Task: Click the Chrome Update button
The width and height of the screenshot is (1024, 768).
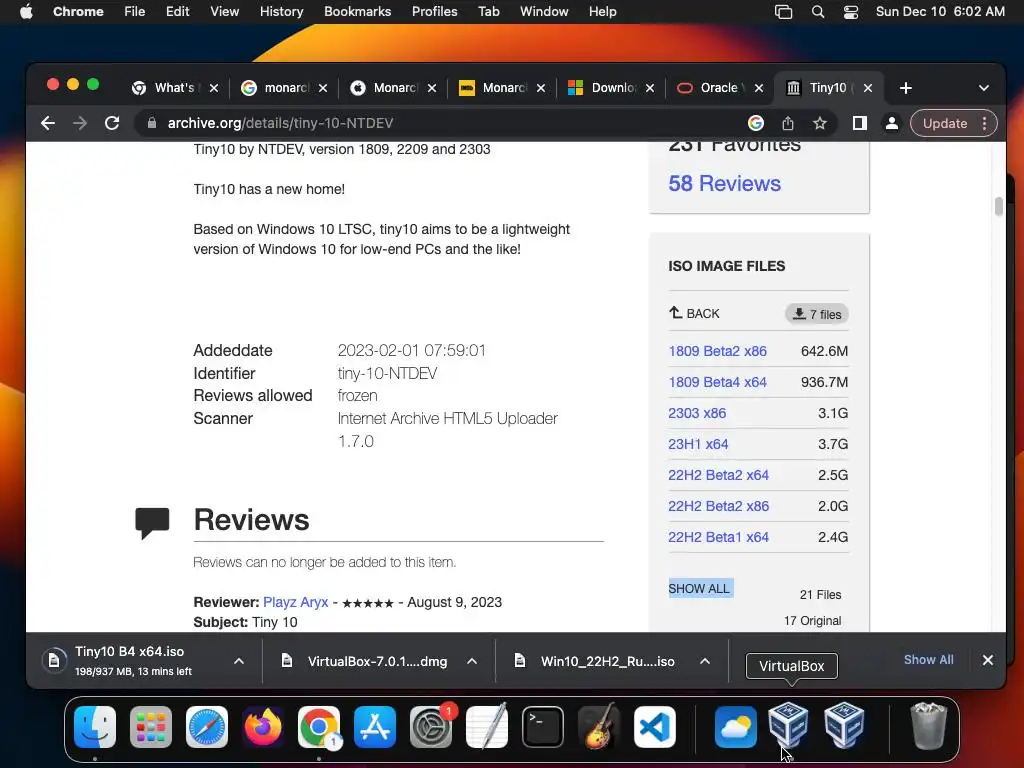Action: (x=944, y=123)
